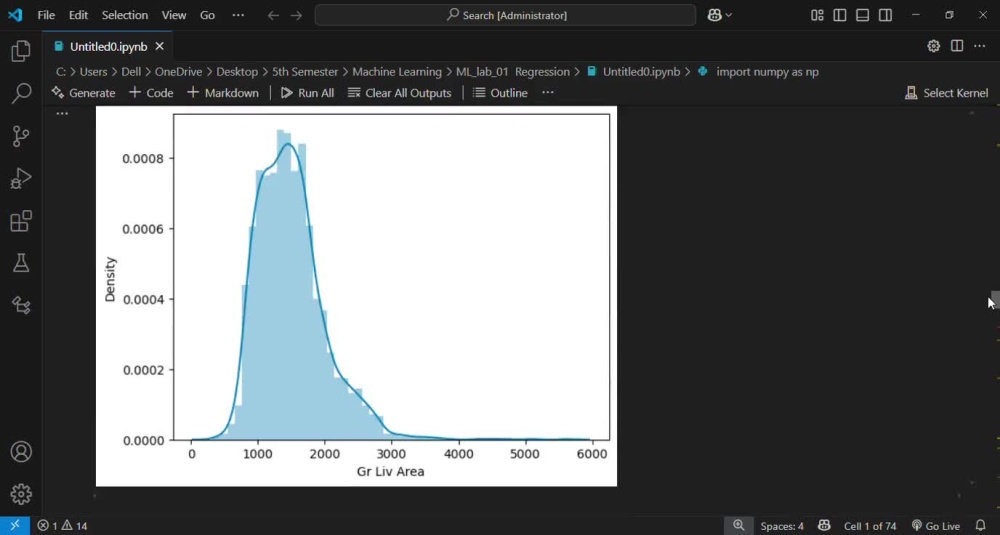Open the notifications bell
The width and height of the screenshot is (1000, 535).
coord(981,525)
